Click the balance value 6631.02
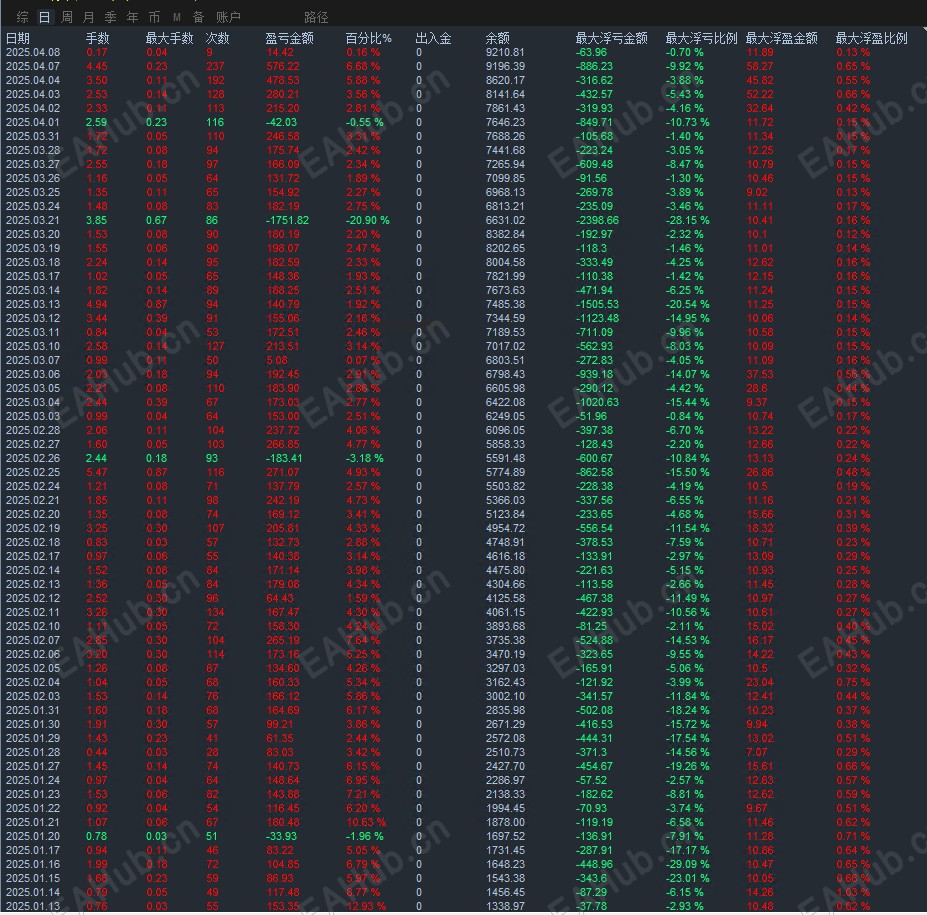 coord(505,220)
